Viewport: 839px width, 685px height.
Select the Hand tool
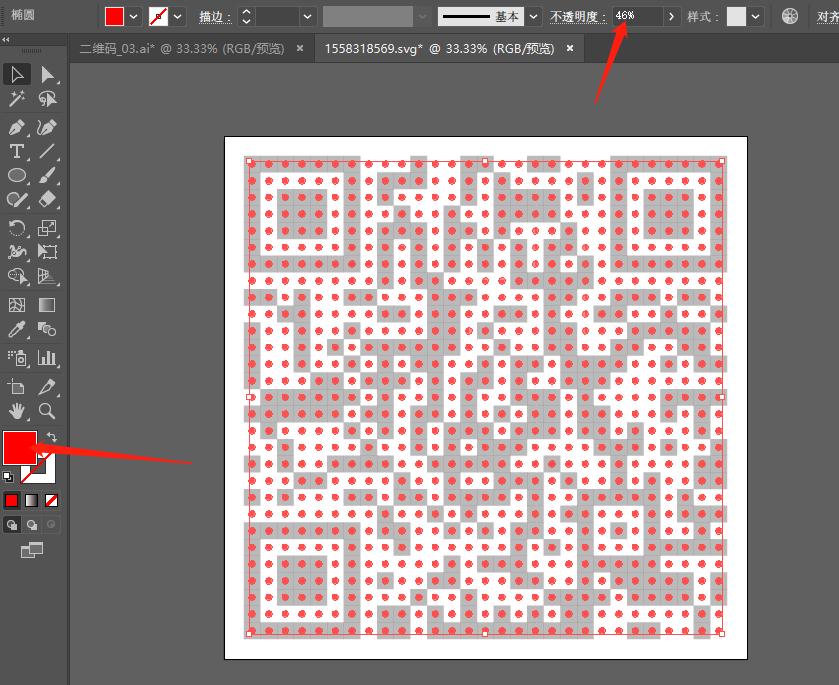[x=17, y=411]
